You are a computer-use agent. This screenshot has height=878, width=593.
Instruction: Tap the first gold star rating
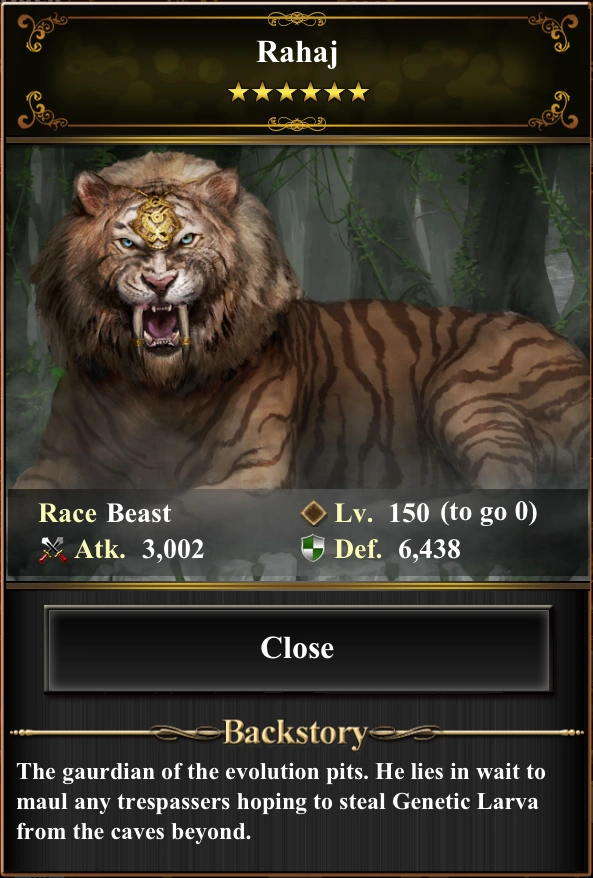click(x=239, y=92)
